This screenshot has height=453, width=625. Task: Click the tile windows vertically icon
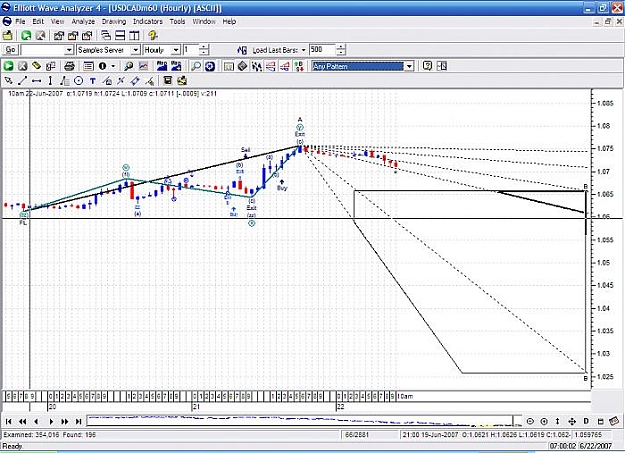134,35
